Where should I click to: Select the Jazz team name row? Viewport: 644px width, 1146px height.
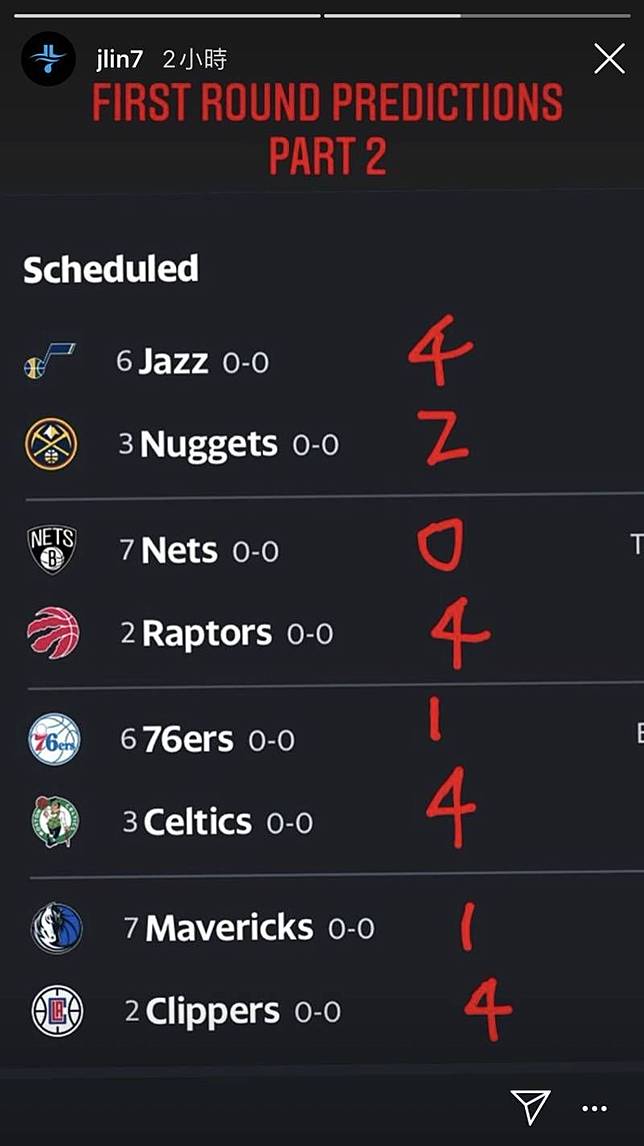[192, 362]
